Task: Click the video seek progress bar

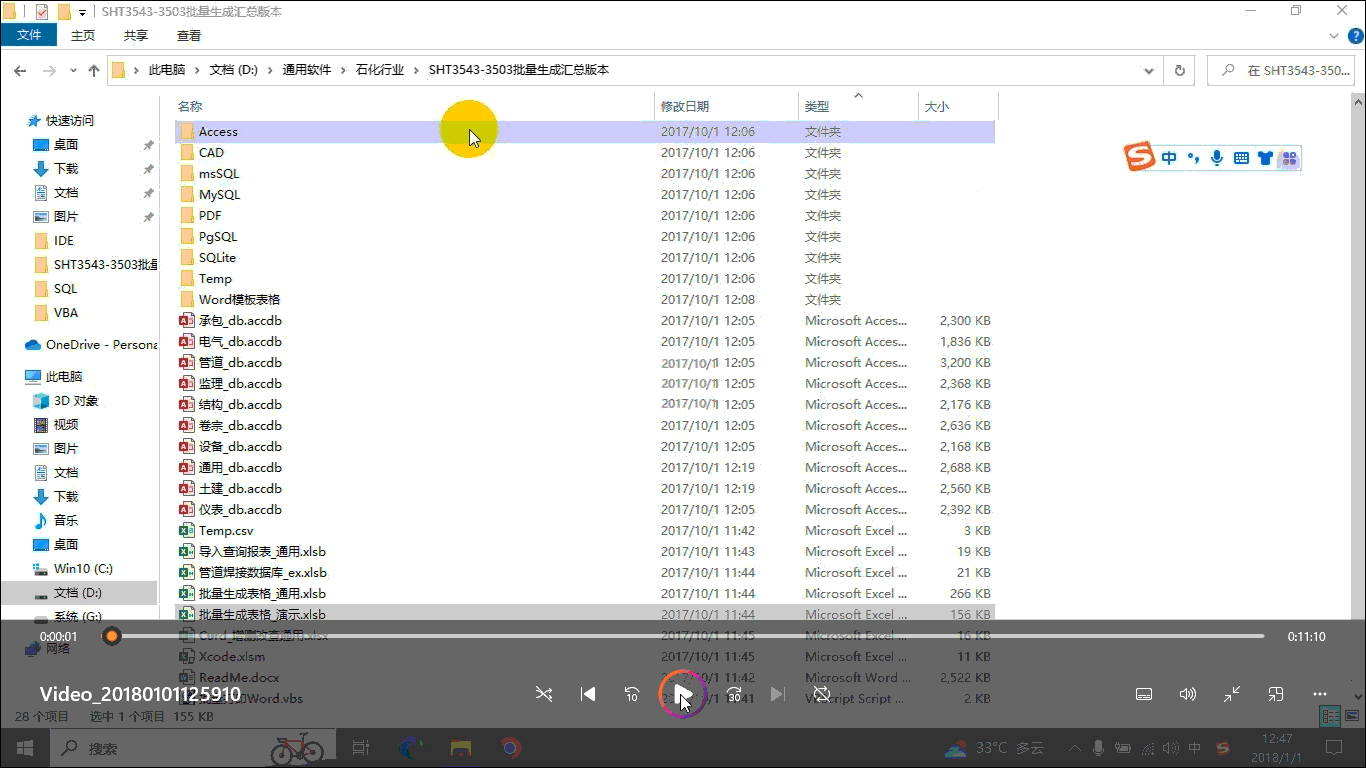Action: point(688,636)
